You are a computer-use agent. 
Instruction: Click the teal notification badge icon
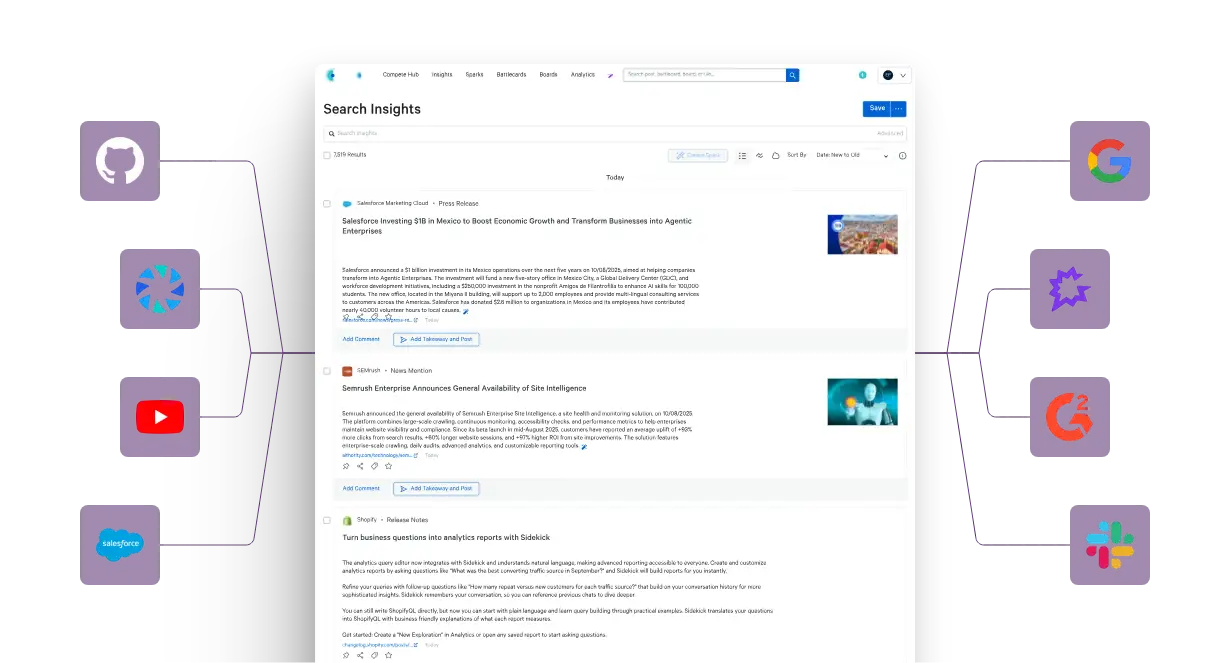pos(862,75)
